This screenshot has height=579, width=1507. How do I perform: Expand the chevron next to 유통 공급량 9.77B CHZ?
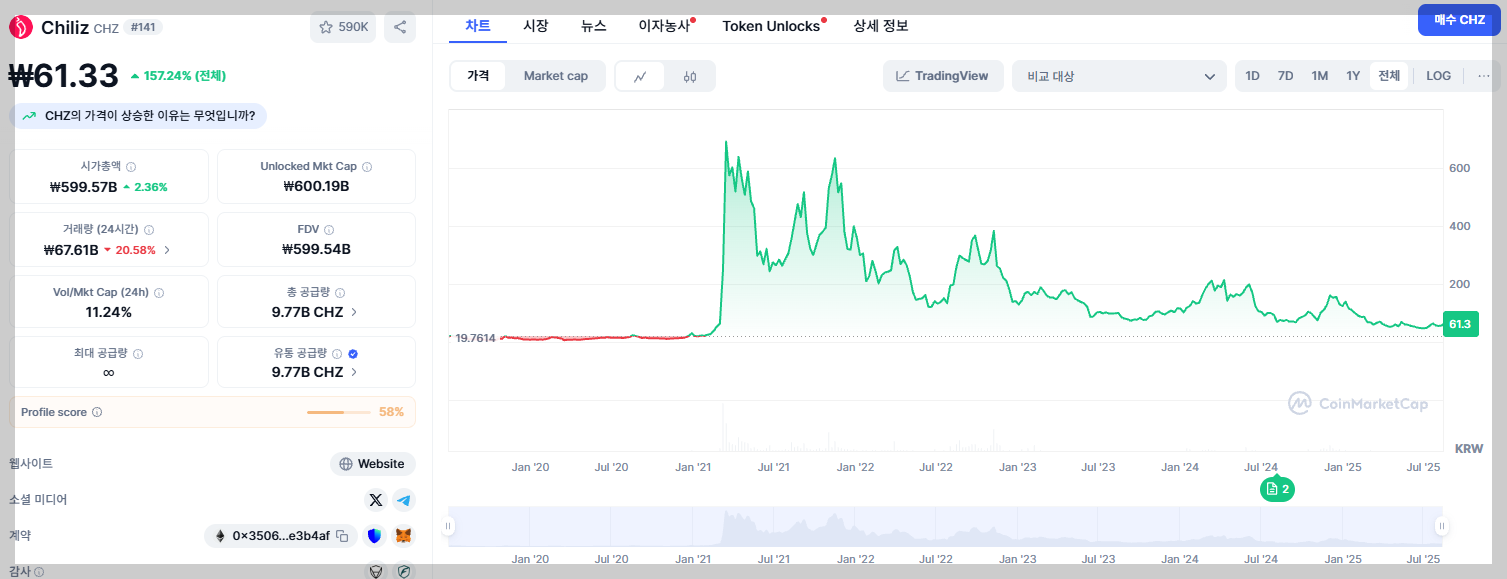pos(354,372)
